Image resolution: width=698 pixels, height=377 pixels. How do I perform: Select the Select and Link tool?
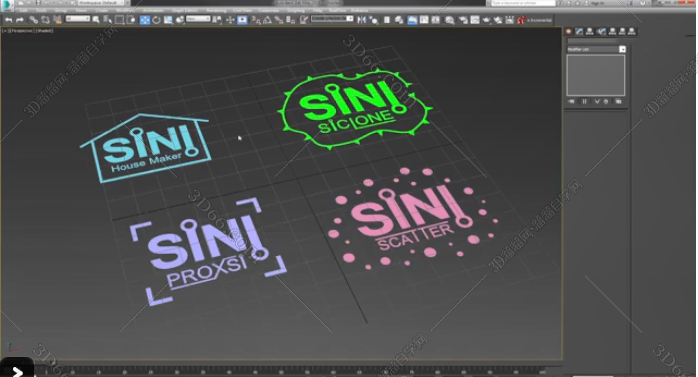[x=34, y=20]
